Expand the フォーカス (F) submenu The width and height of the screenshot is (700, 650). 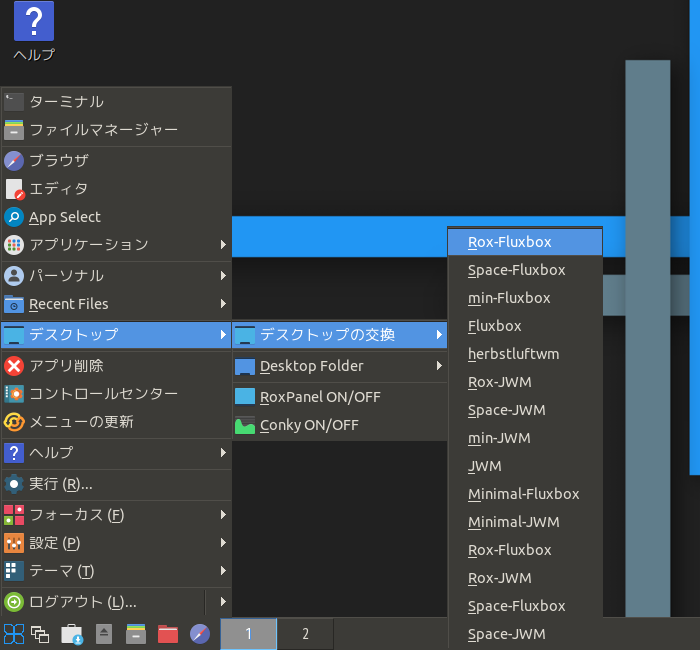(x=116, y=515)
